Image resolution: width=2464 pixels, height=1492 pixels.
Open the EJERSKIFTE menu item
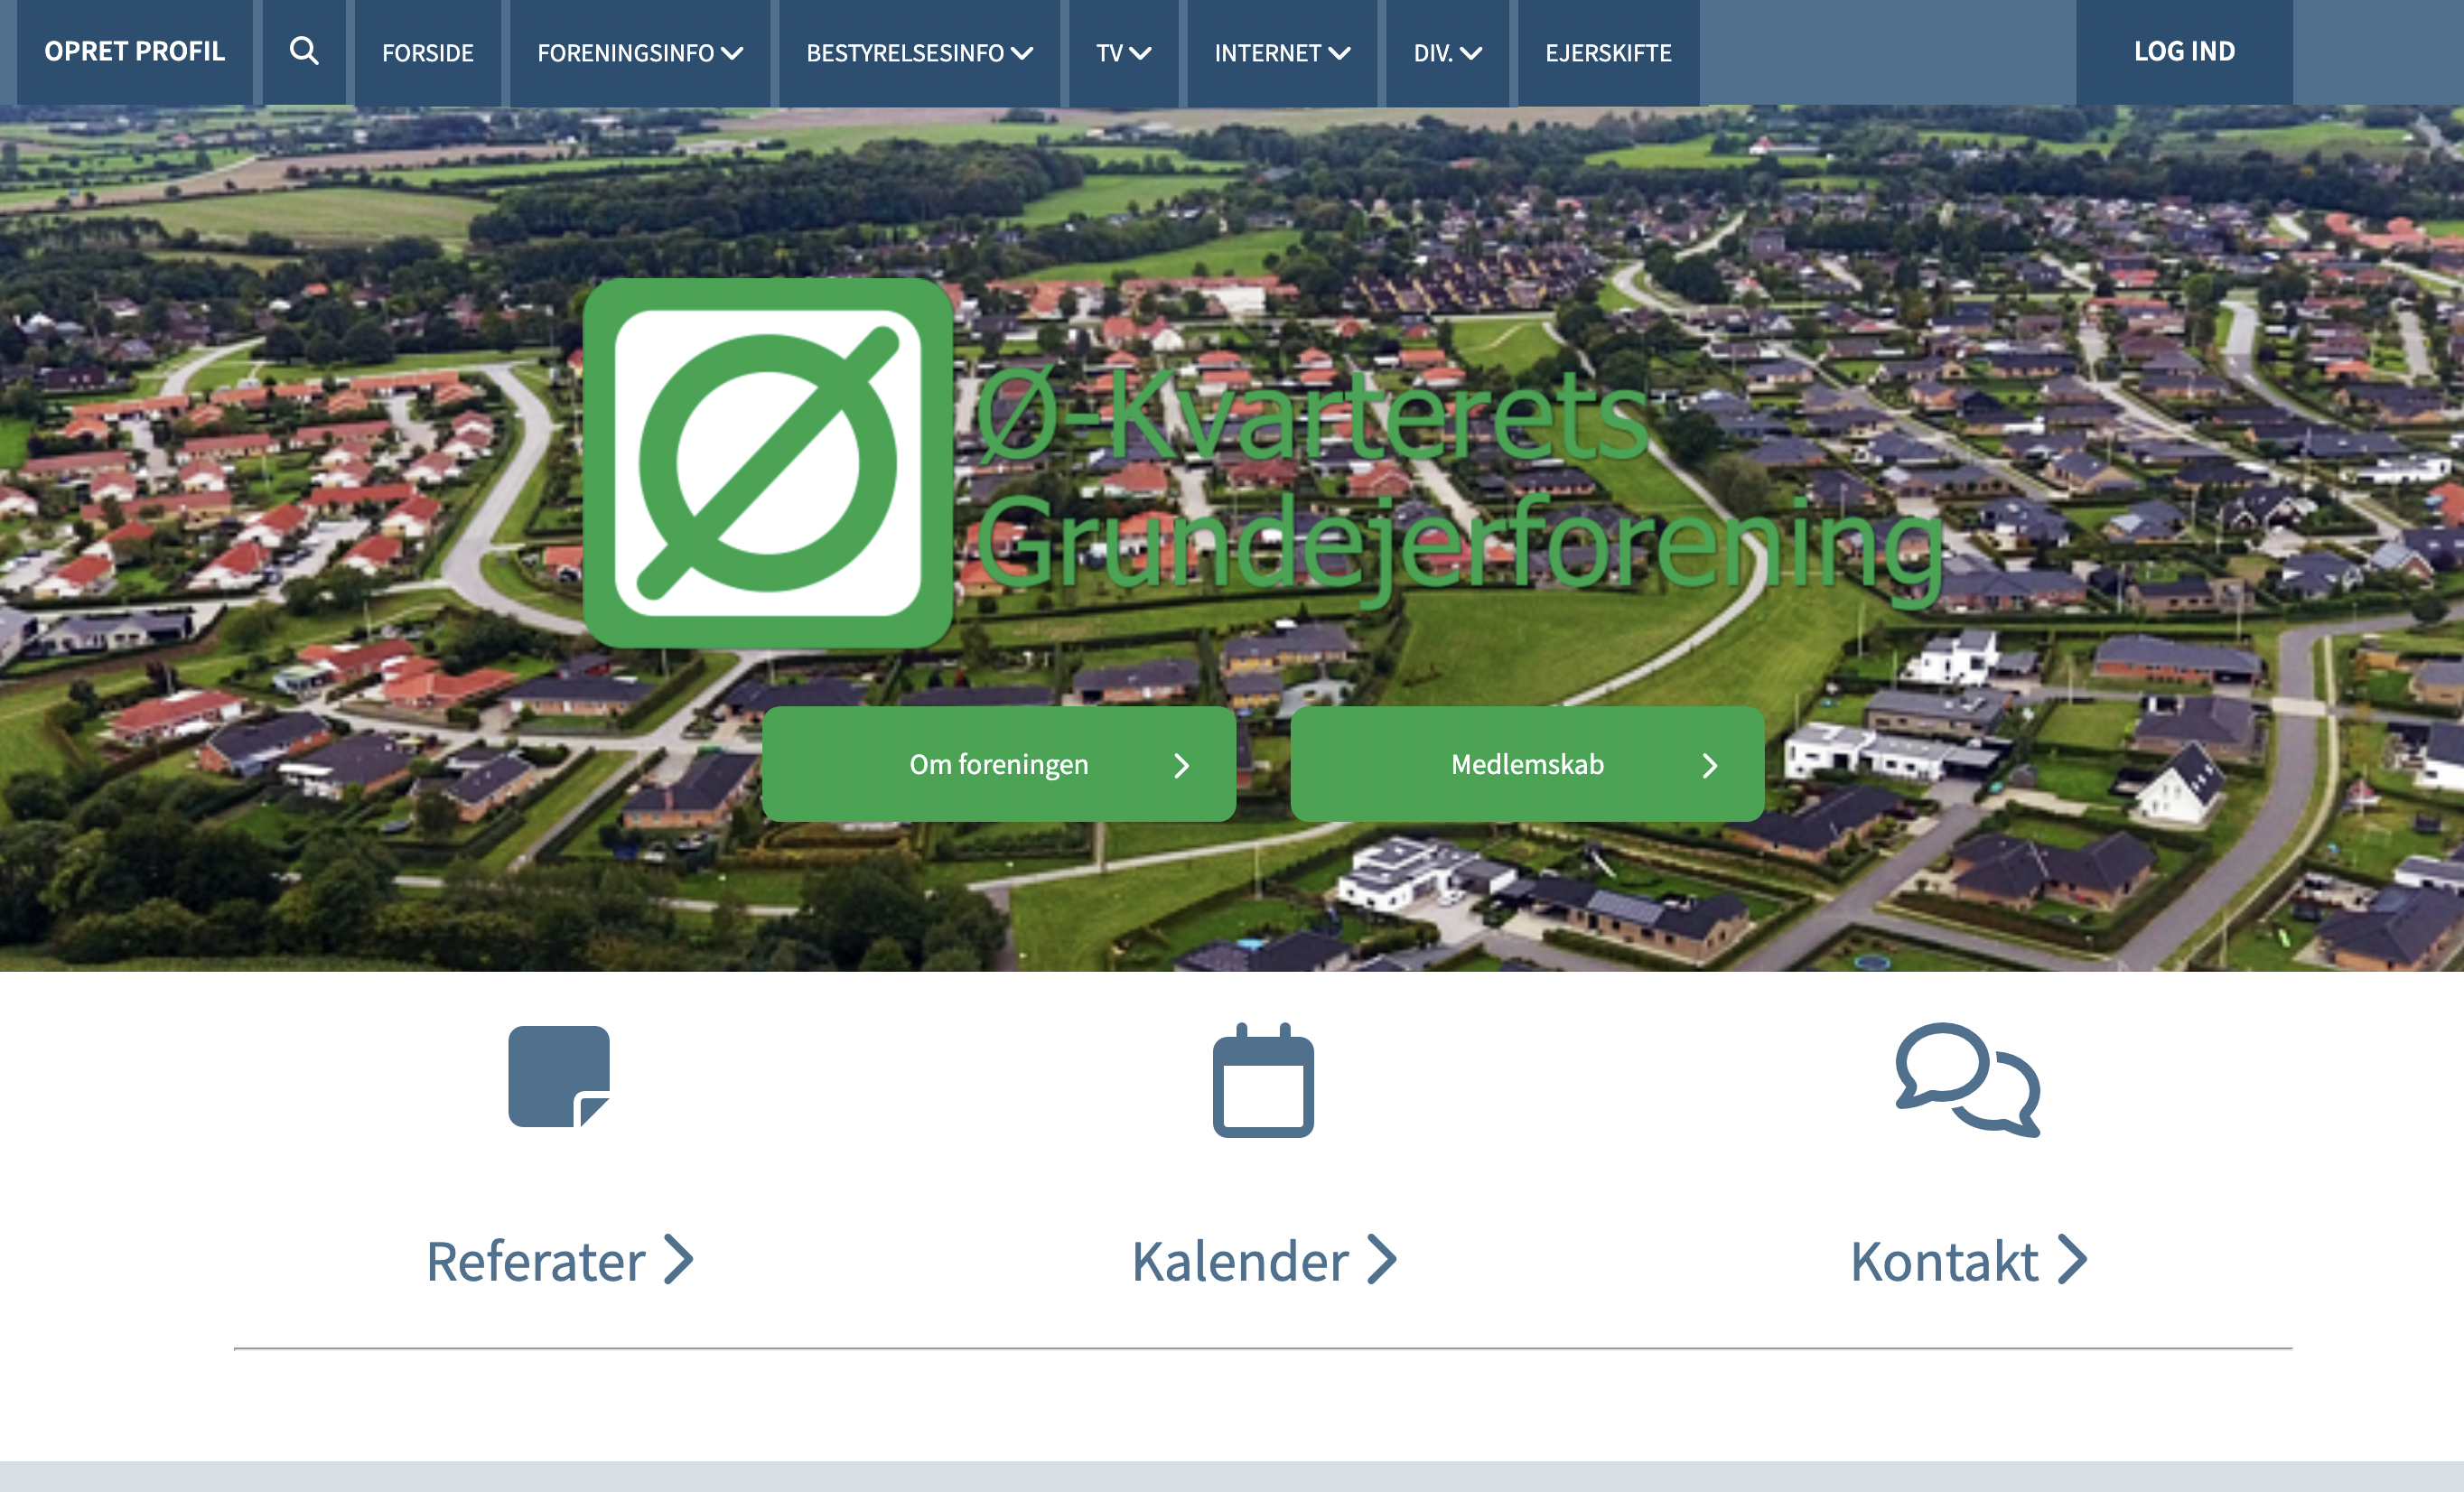pyautogui.click(x=1608, y=52)
